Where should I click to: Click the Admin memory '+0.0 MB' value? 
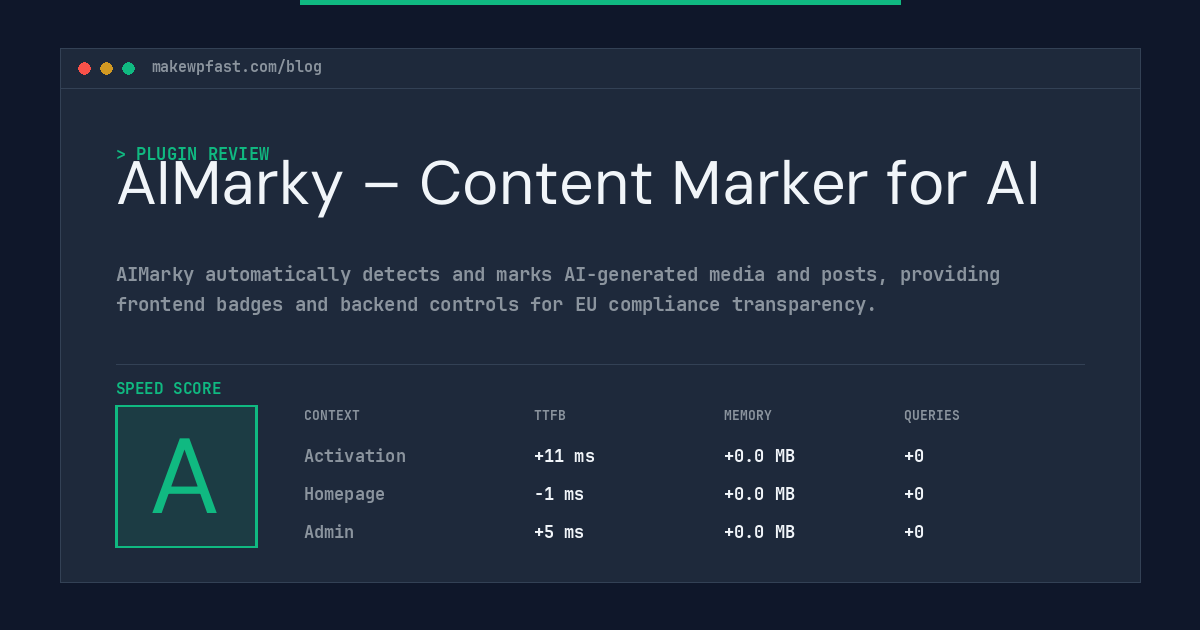pyautogui.click(x=759, y=532)
